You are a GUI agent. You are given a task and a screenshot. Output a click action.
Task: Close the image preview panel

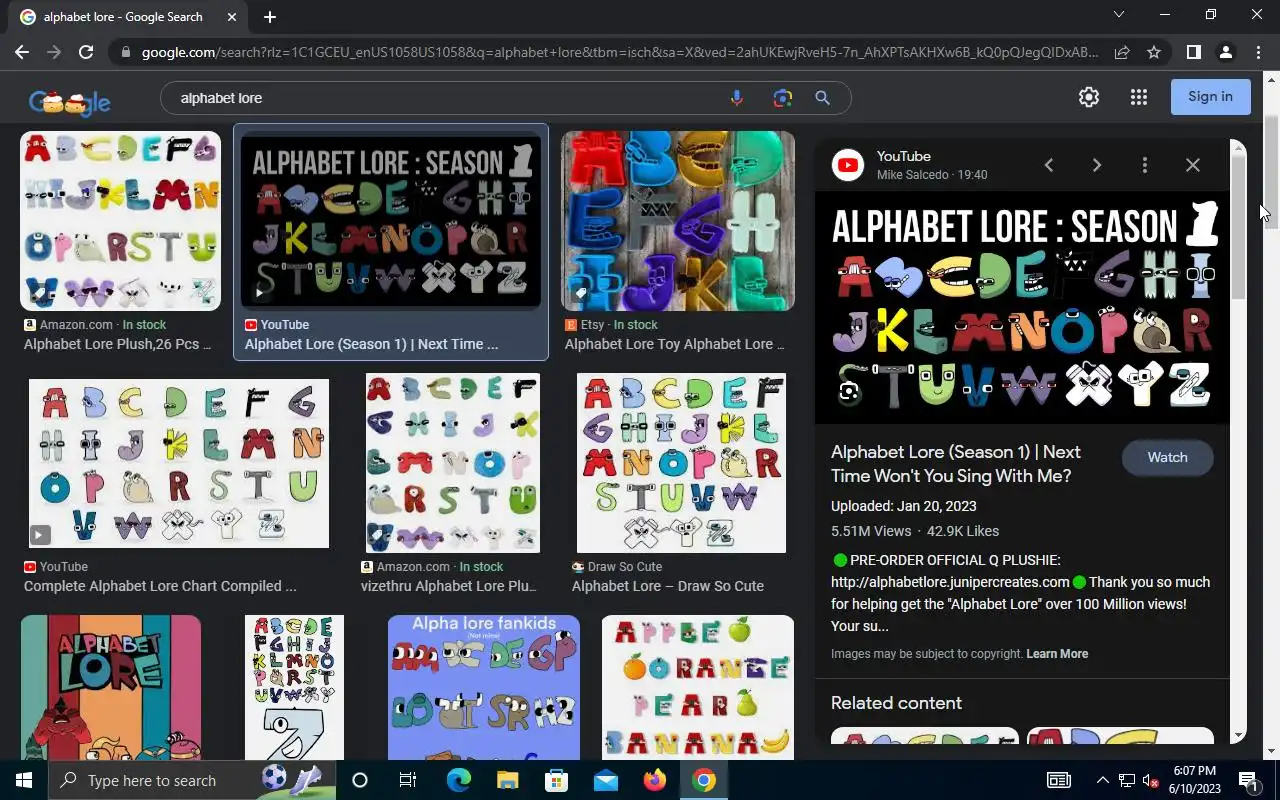point(1193,165)
